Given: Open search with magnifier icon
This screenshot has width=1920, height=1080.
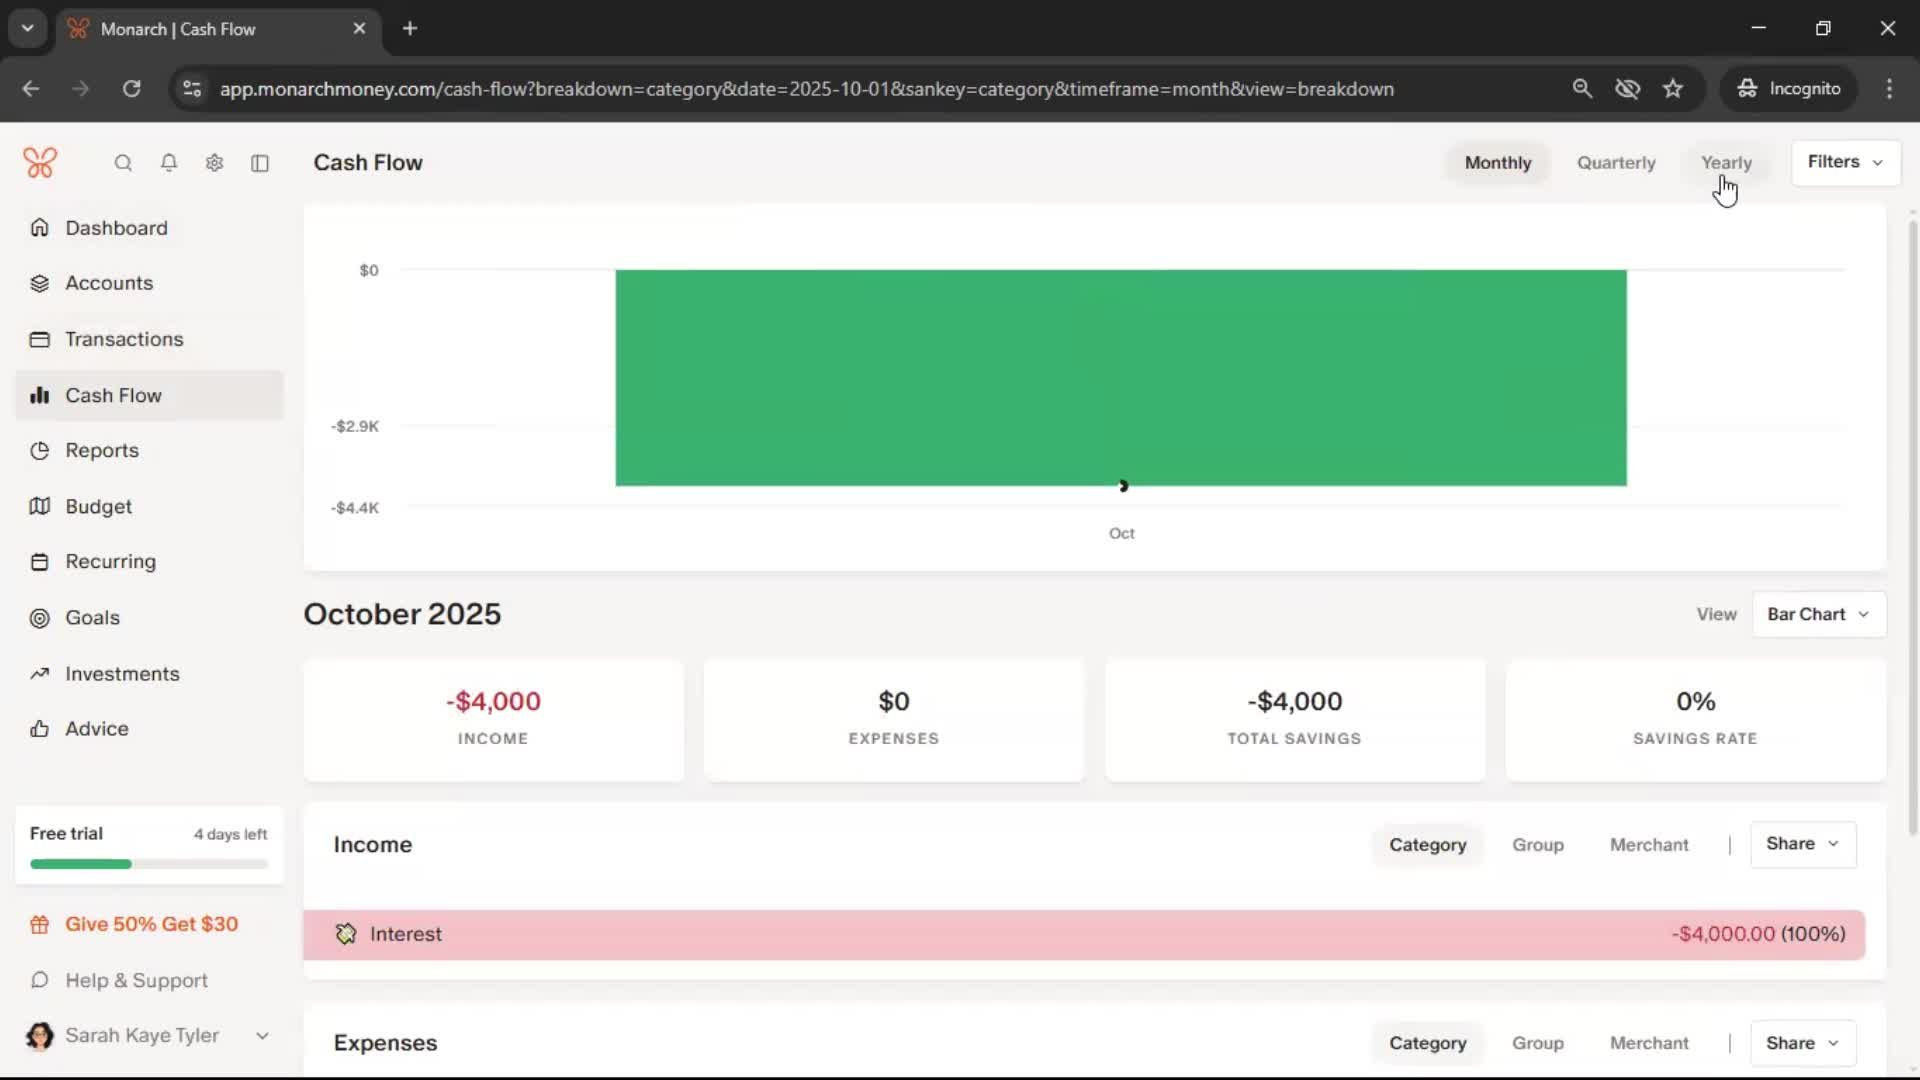Looking at the screenshot, I should click(123, 163).
